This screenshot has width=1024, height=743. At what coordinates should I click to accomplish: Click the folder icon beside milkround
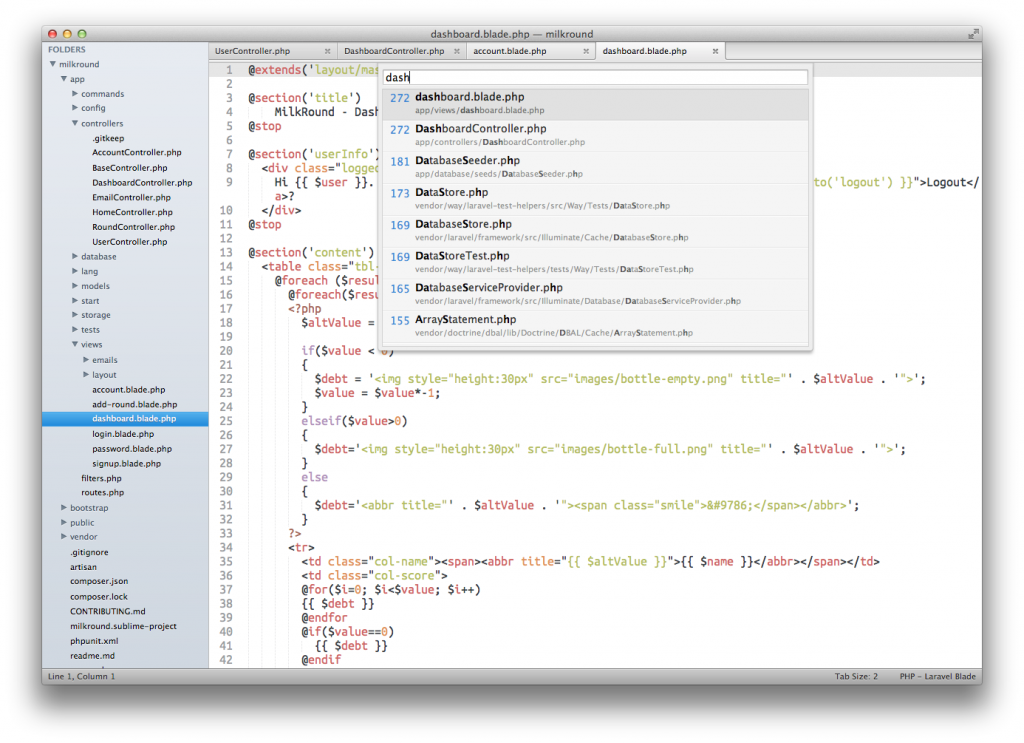point(52,63)
